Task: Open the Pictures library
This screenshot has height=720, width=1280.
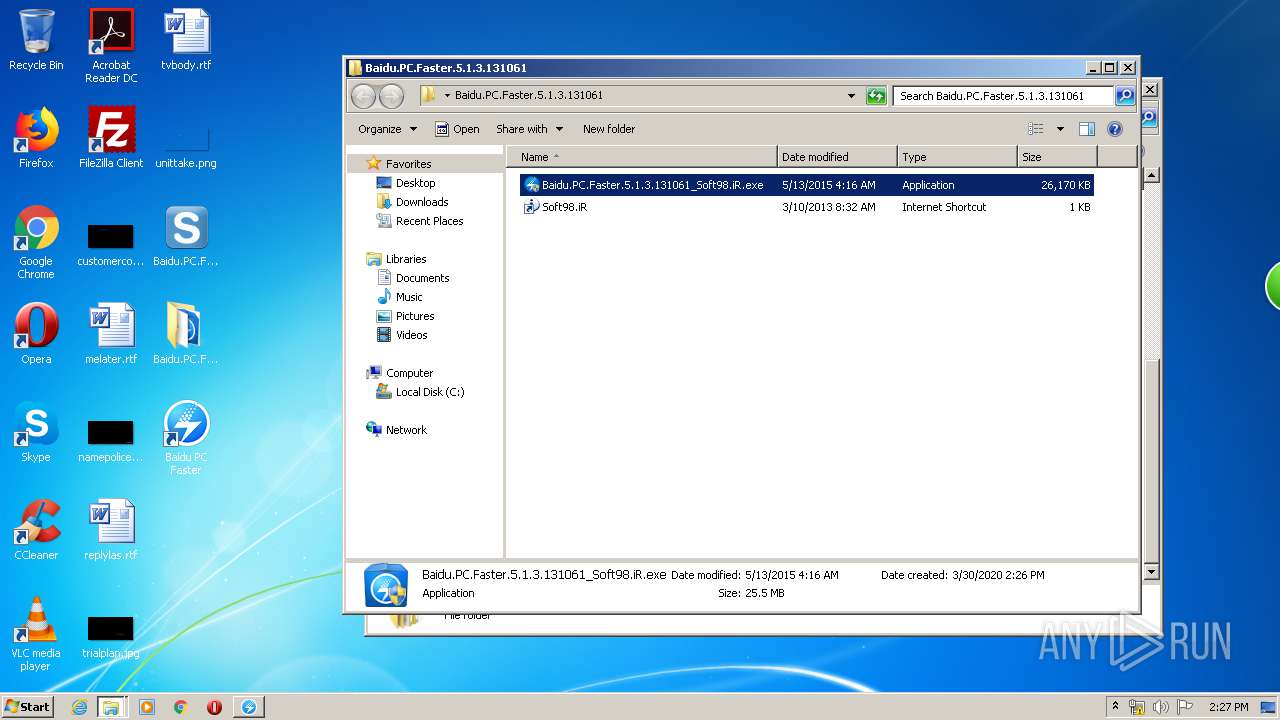Action: [x=415, y=316]
